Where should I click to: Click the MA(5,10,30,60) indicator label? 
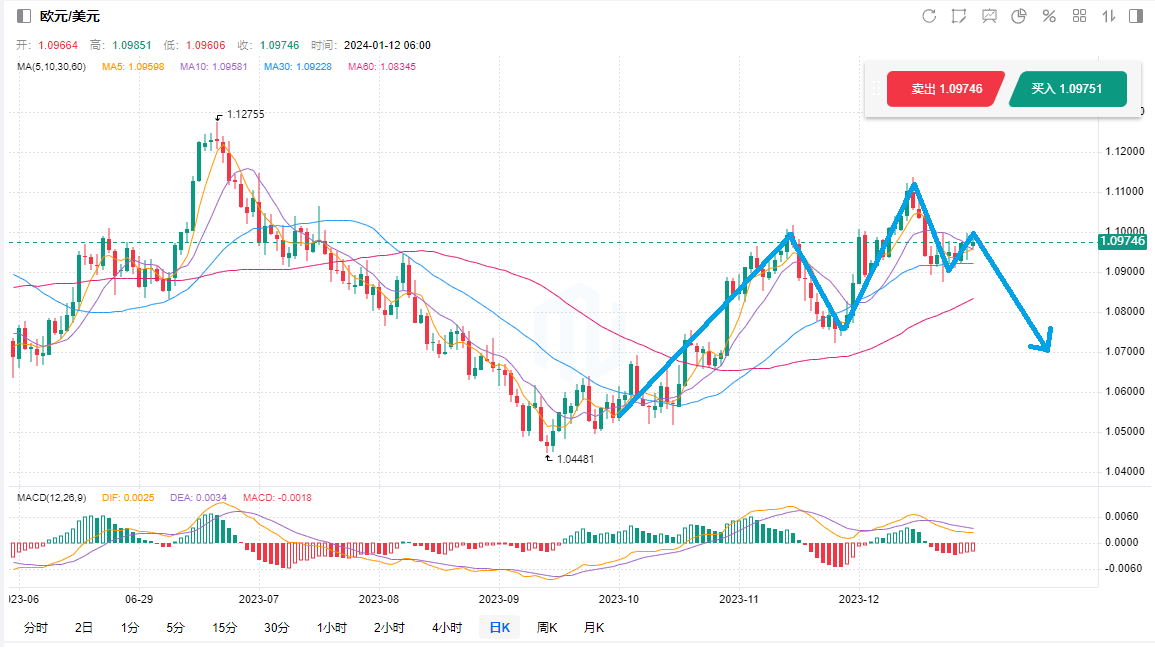click(52, 67)
